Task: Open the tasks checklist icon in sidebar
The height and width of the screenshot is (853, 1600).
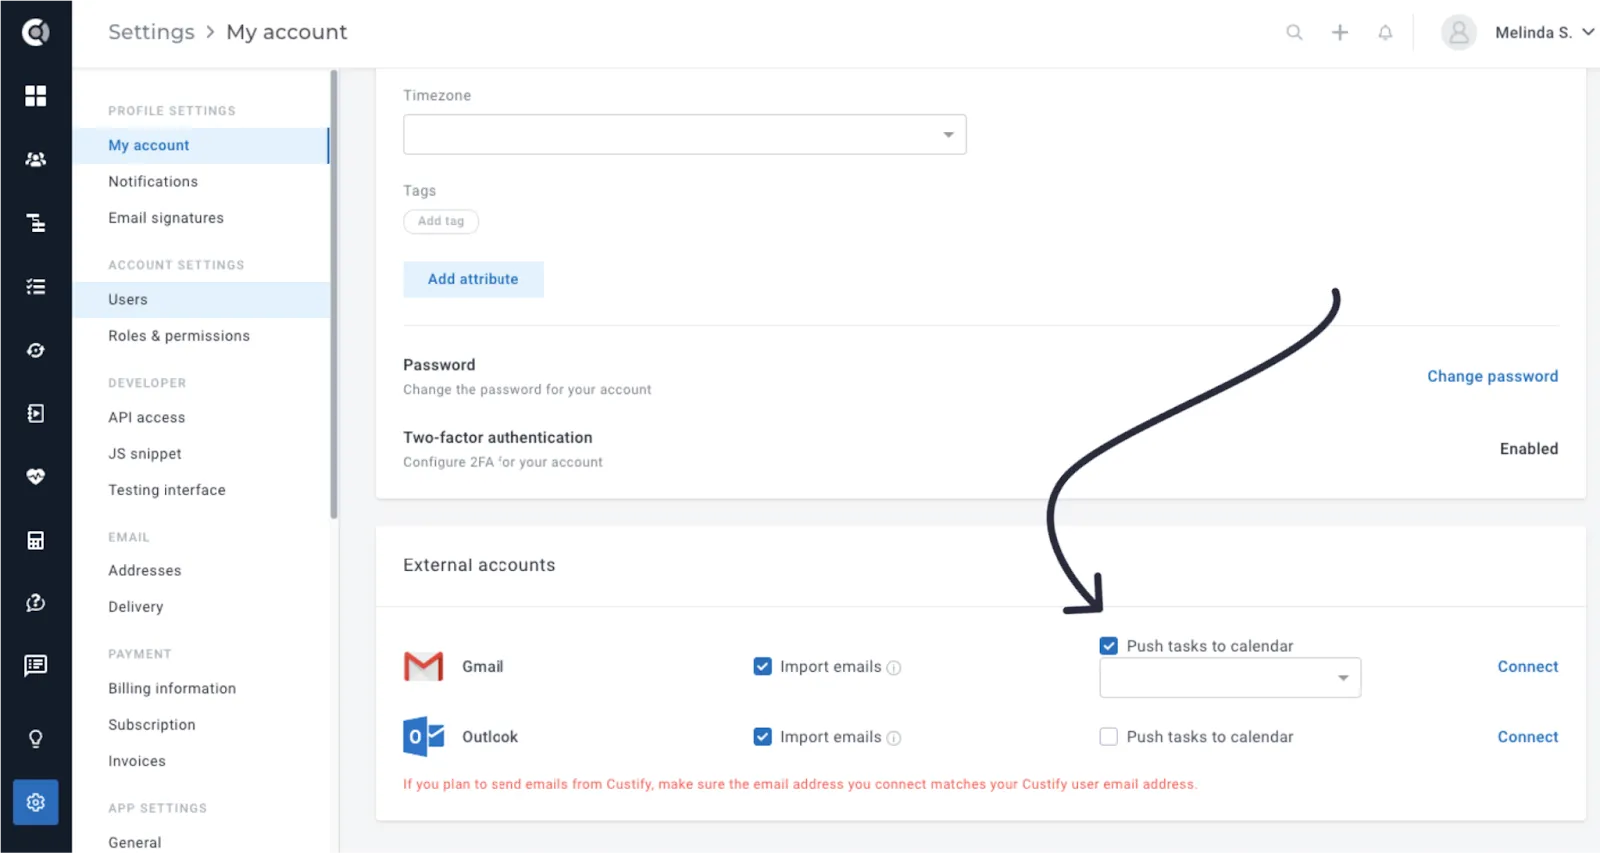Action: [36, 287]
